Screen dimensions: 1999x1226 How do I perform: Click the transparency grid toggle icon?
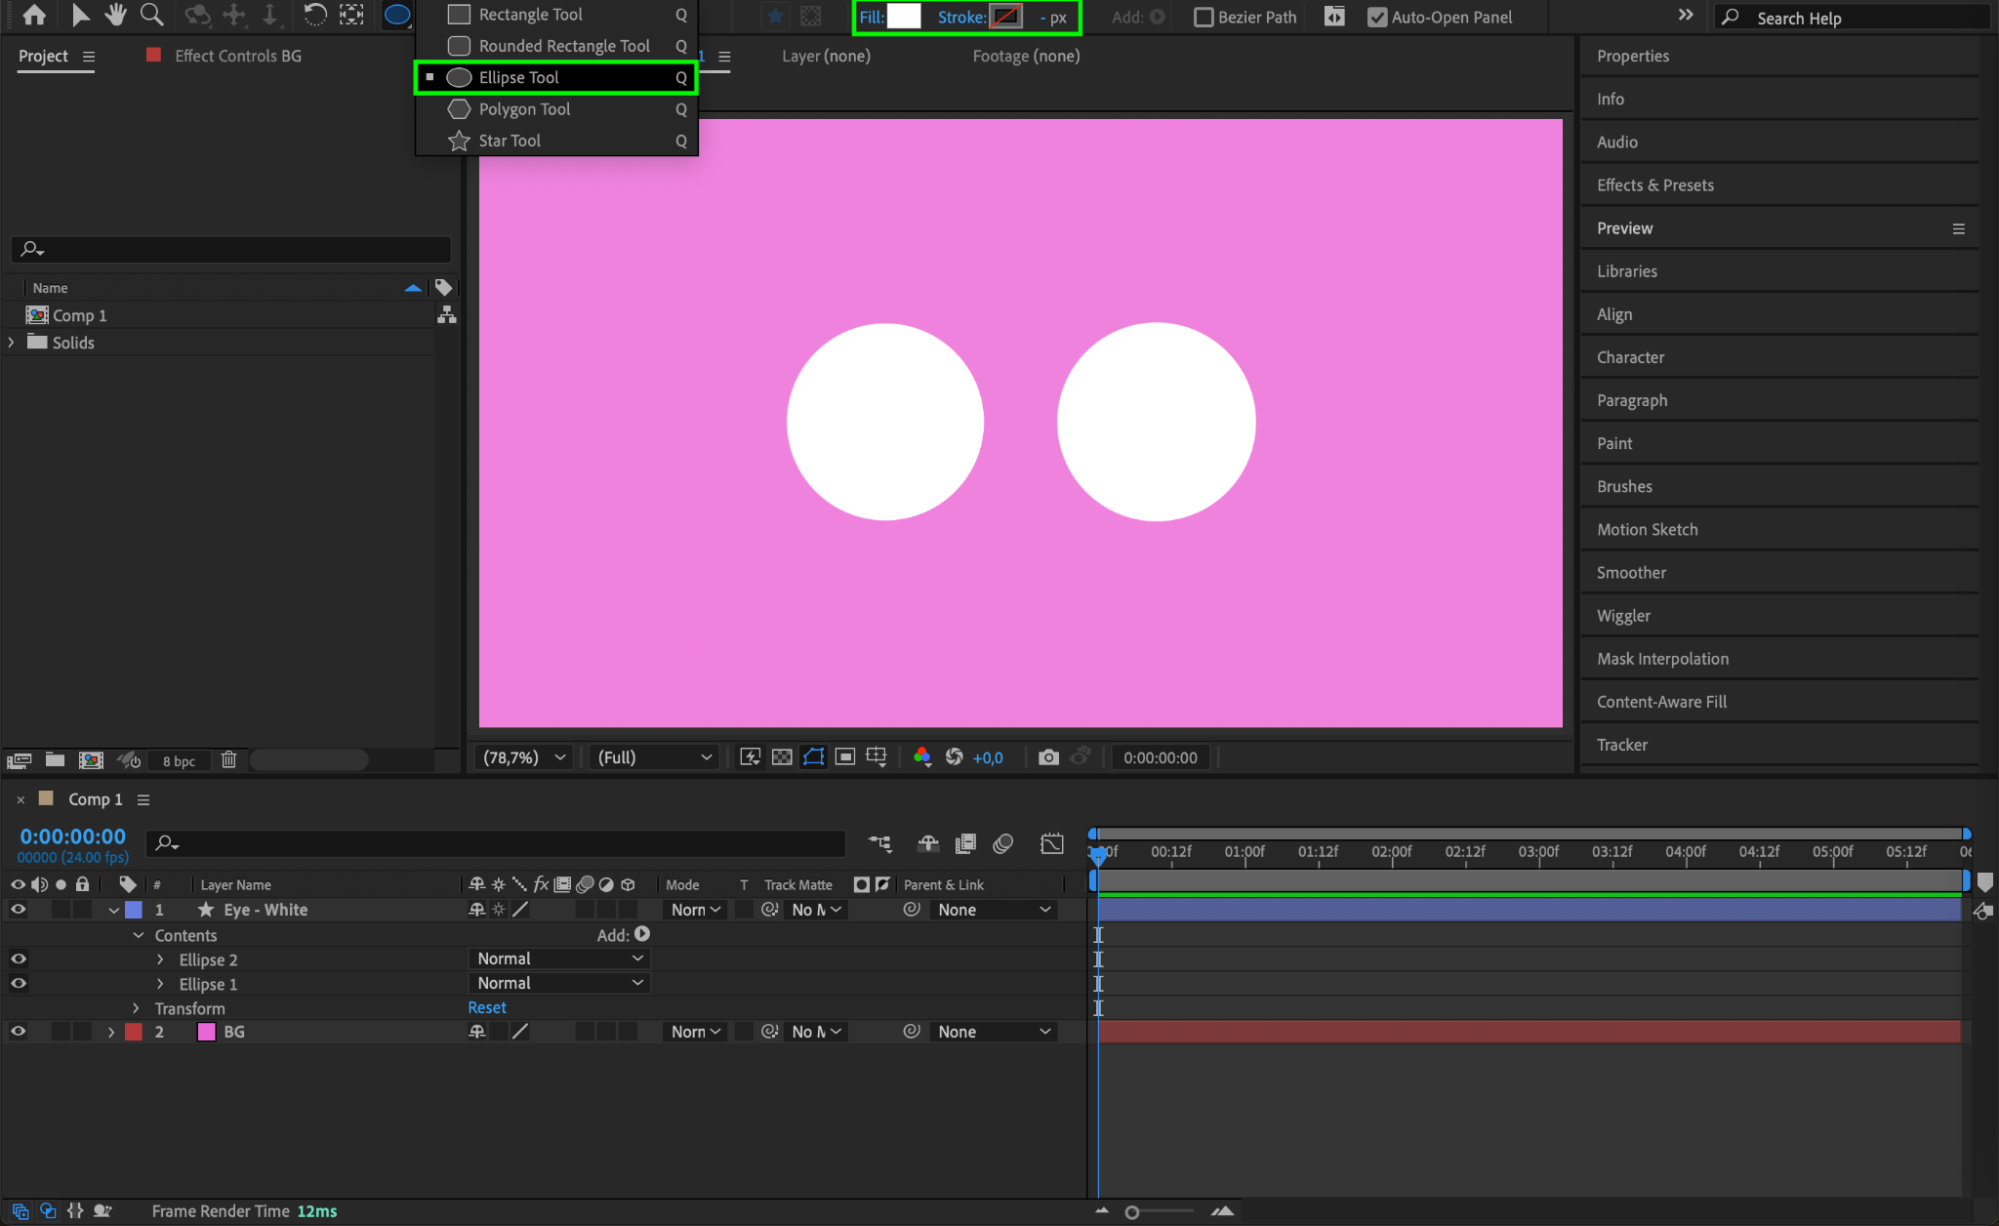[x=782, y=757]
